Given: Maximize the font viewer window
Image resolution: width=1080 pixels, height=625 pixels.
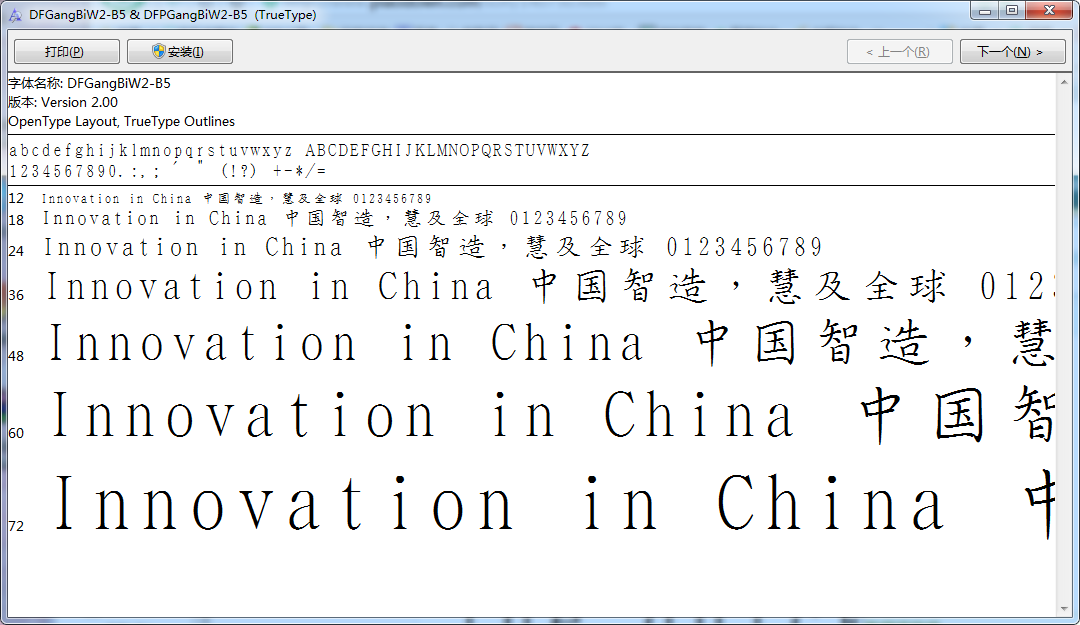Looking at the screenshot, I should pyautogui.click(x=1012, y=10).
